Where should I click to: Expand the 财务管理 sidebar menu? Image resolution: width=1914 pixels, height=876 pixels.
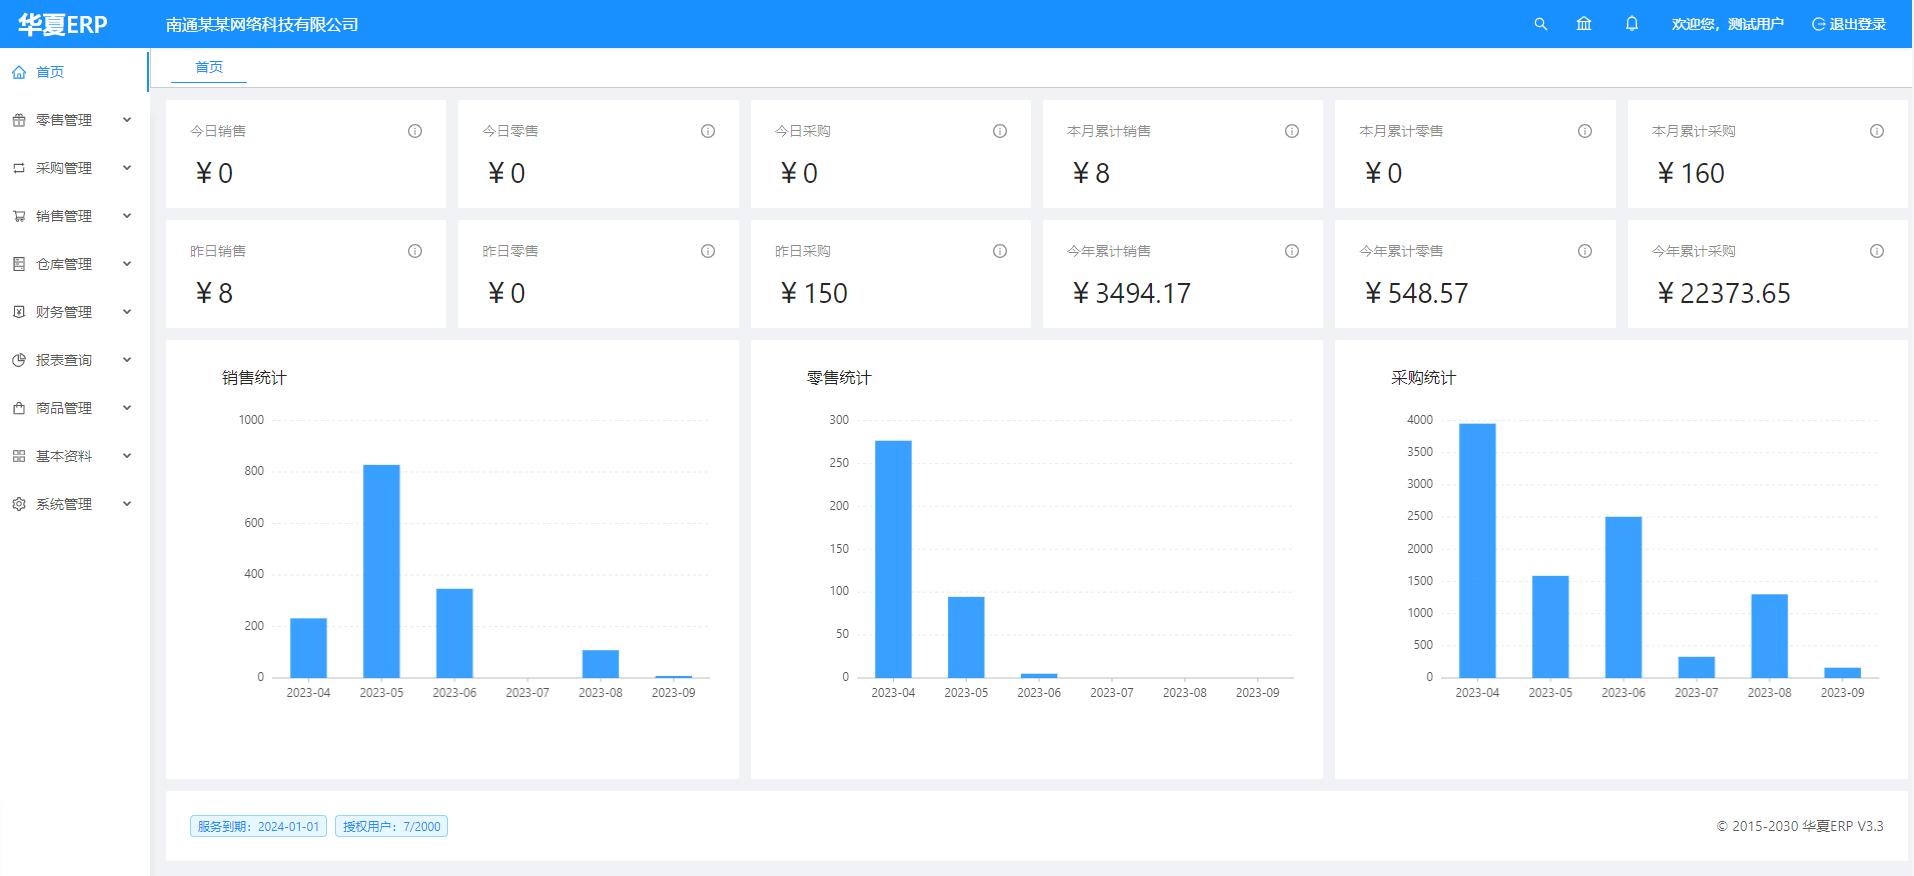click(70, 312)
